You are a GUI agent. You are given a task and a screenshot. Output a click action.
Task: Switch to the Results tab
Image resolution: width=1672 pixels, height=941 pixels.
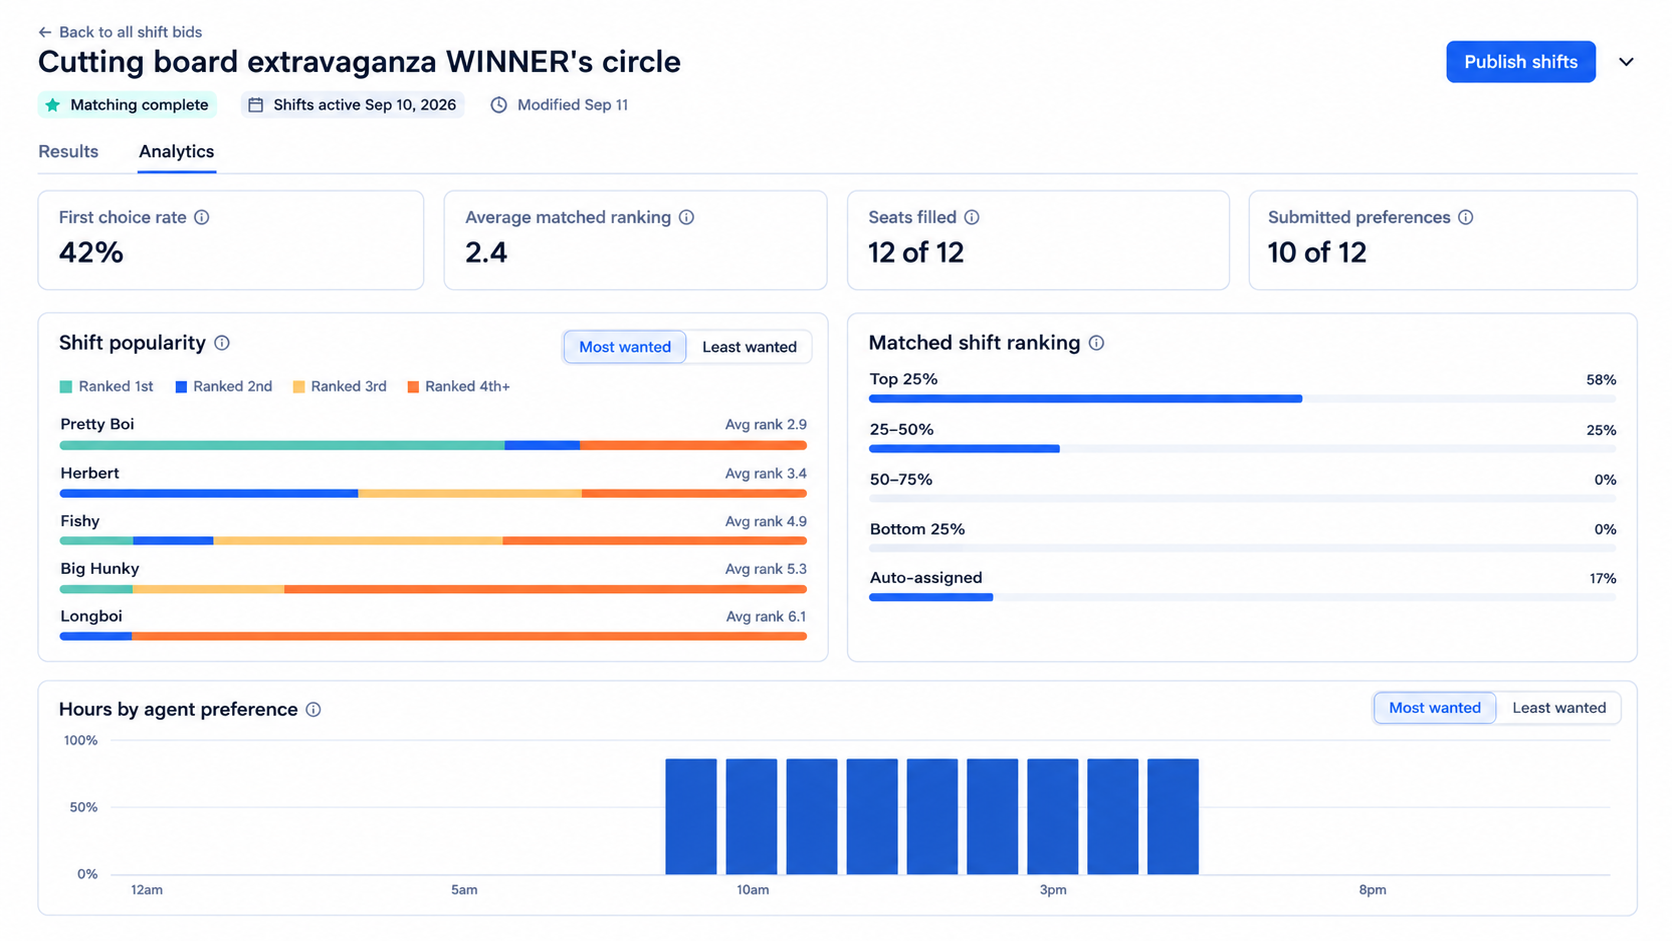click(x=68, y=152)
